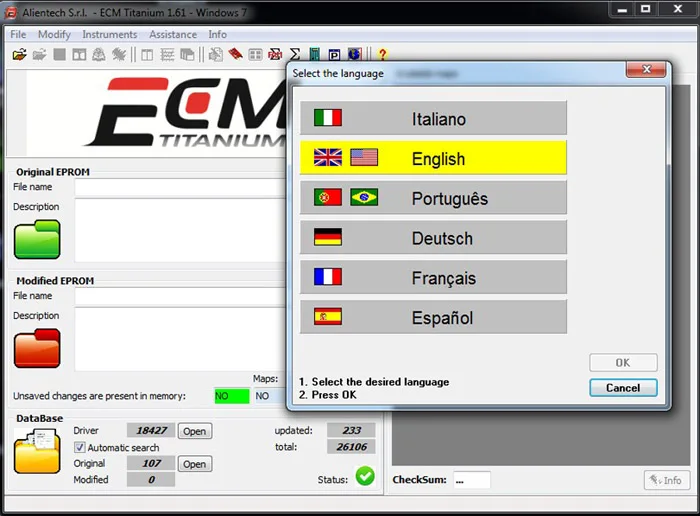Image resolution: width=700 pixels, height=516 pixels.
Task: Select the highlighted English language option
Action: pos(433,158)
